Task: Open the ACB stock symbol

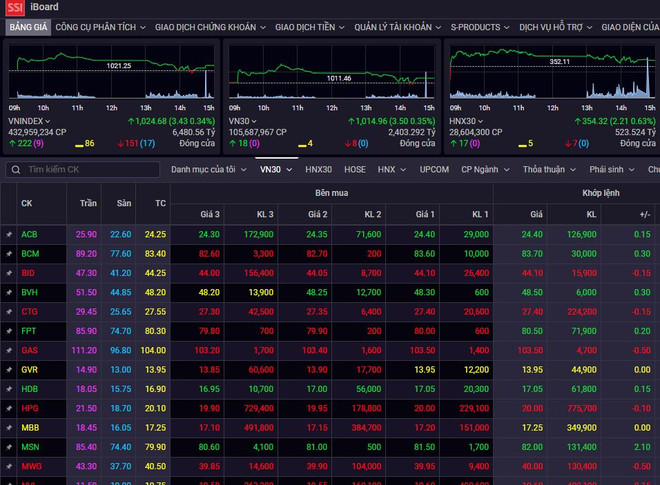Action: [x=29, y=234]
